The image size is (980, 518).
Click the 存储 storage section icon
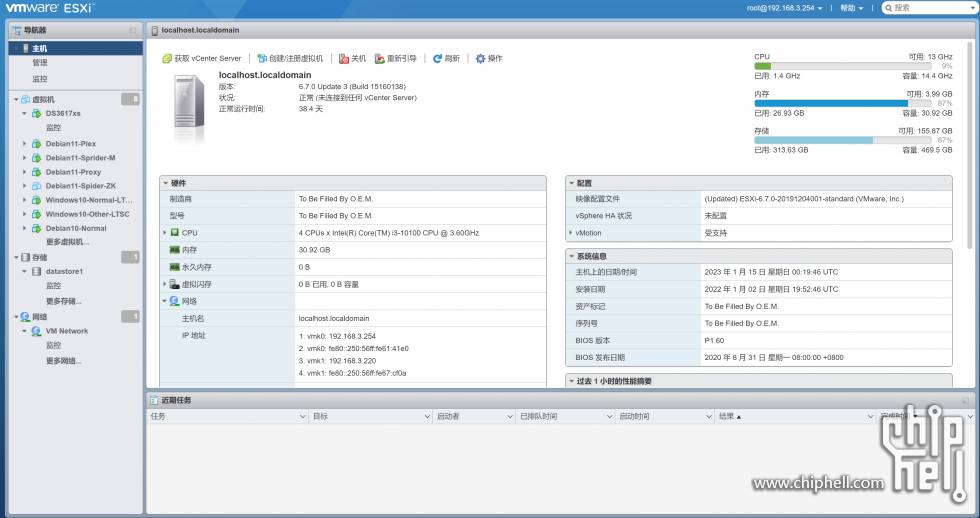click(x=26, y=257)
